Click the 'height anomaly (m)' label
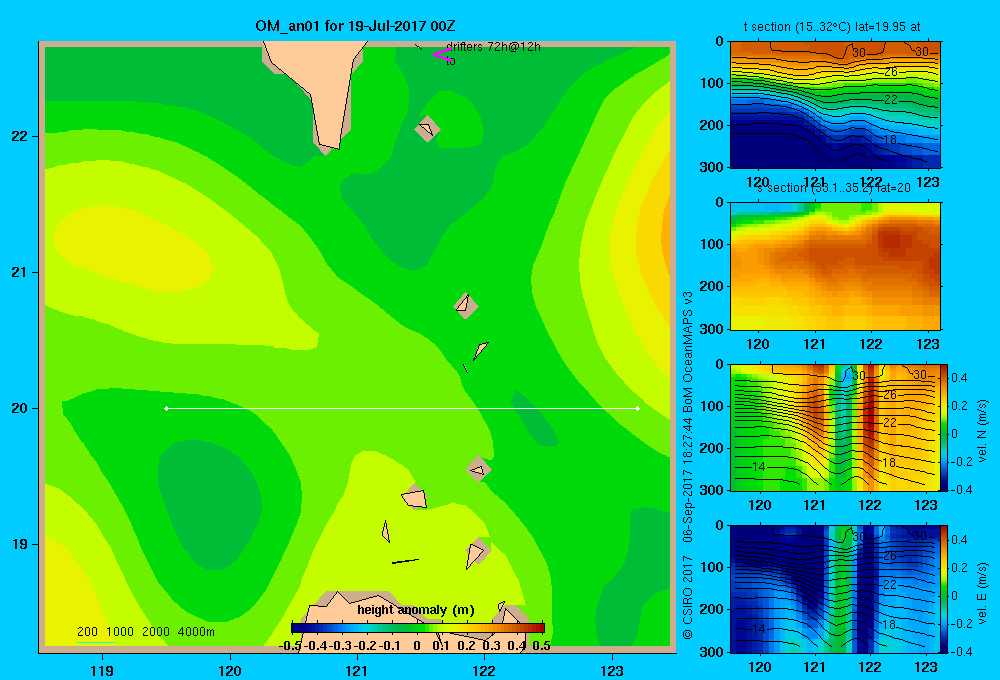The width and height of the screenshot is (1000, 680). coord(416,610)
